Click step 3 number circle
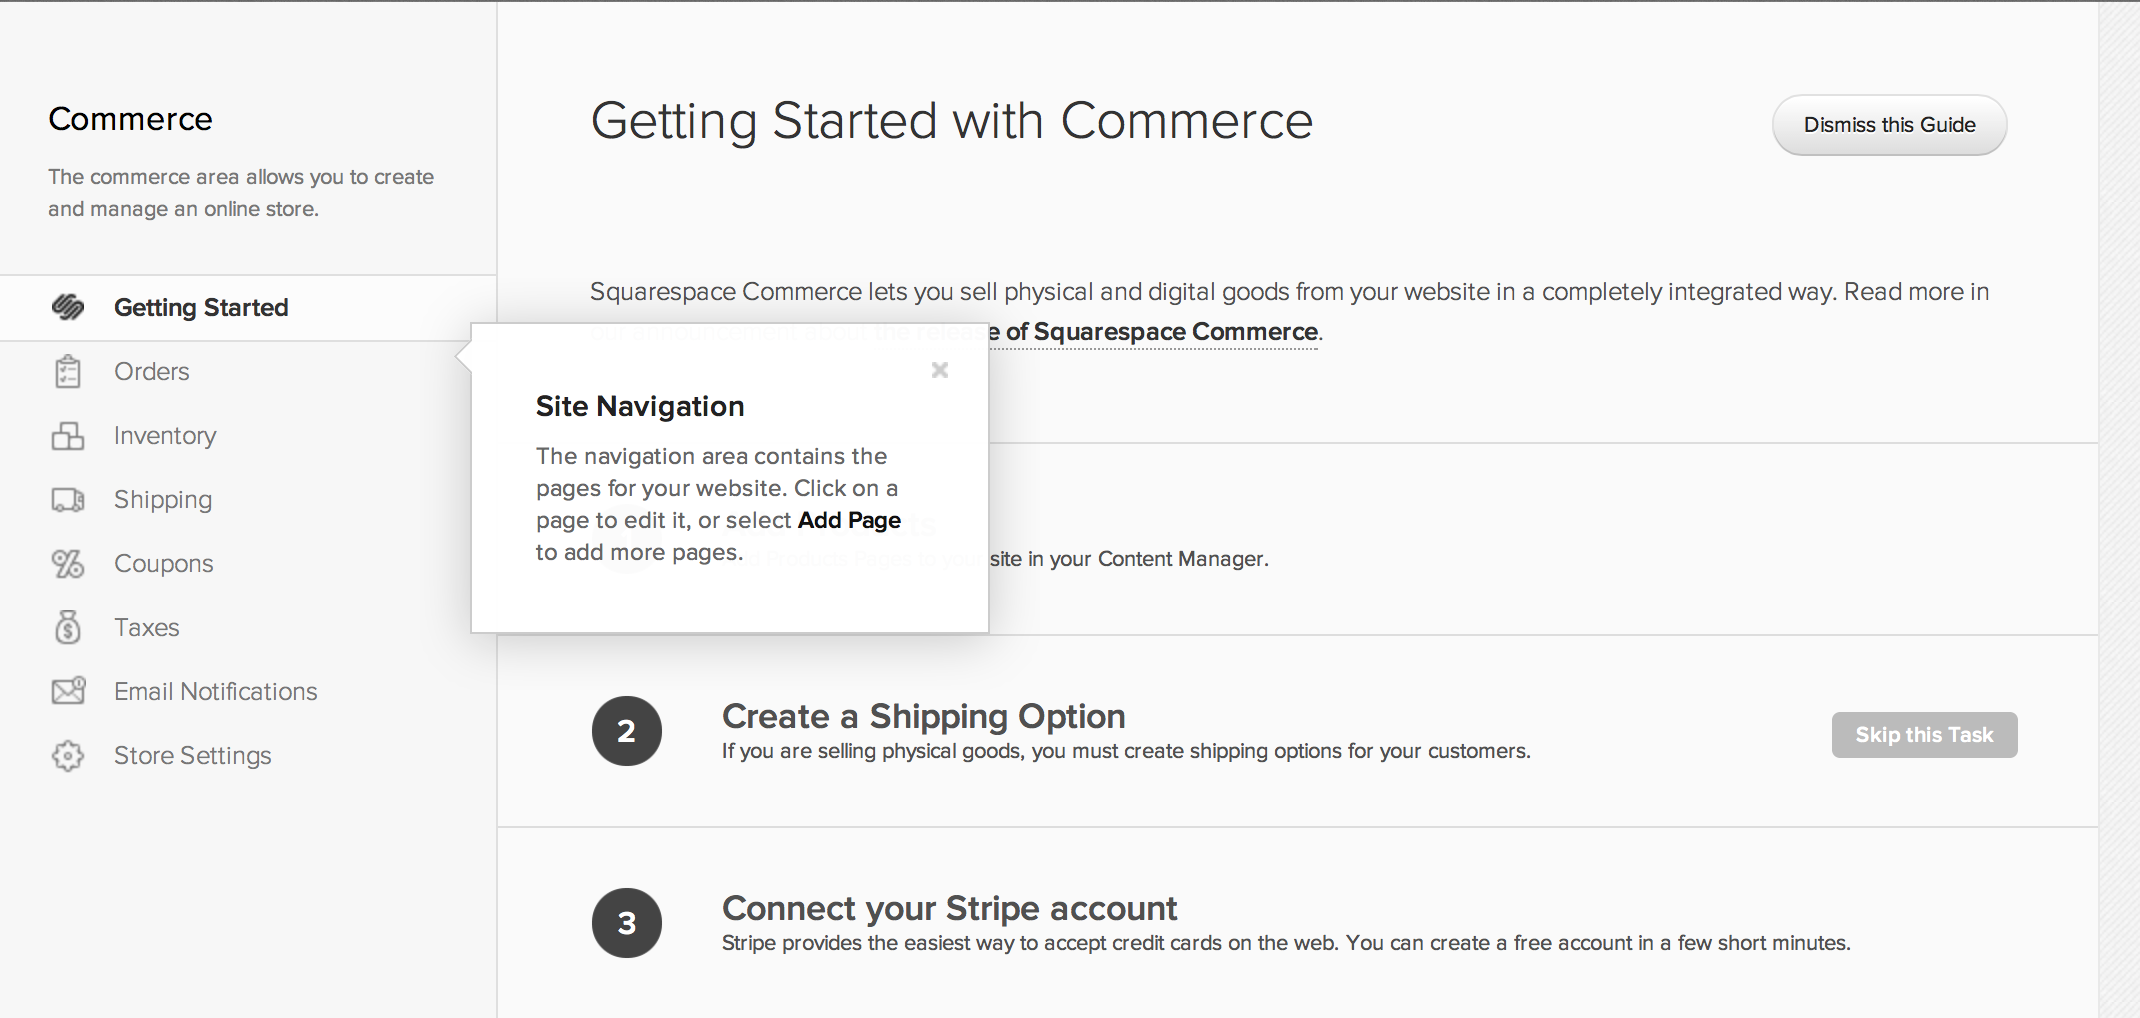The image size is (2140, 1018). (627, 923)
